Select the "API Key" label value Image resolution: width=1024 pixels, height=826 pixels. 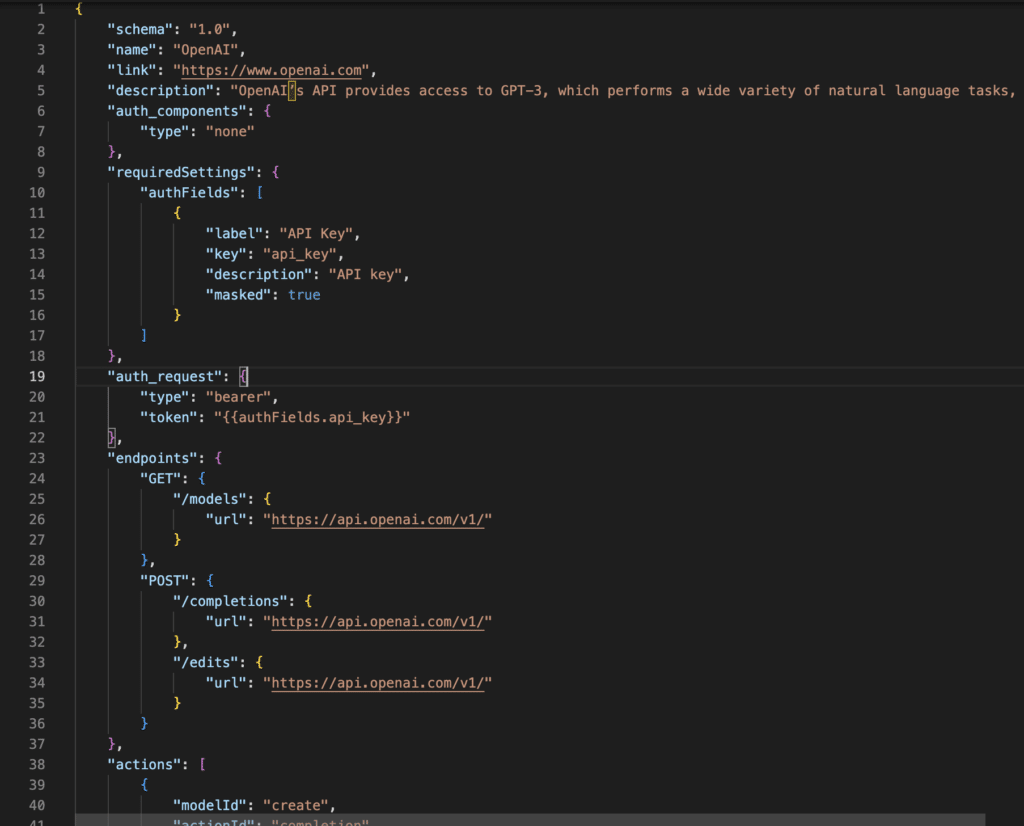(316, 234)
